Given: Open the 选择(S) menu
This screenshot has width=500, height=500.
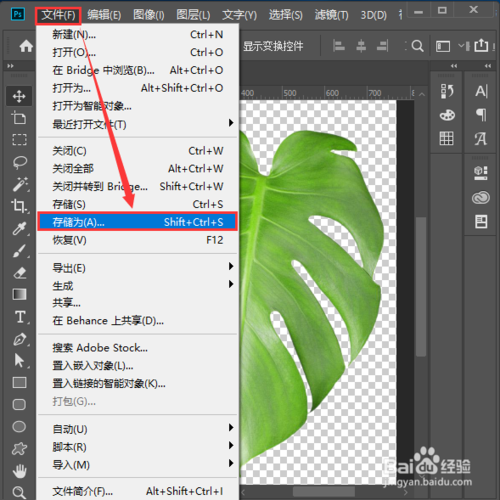Looking at the screenshot, I should (286, 15).
